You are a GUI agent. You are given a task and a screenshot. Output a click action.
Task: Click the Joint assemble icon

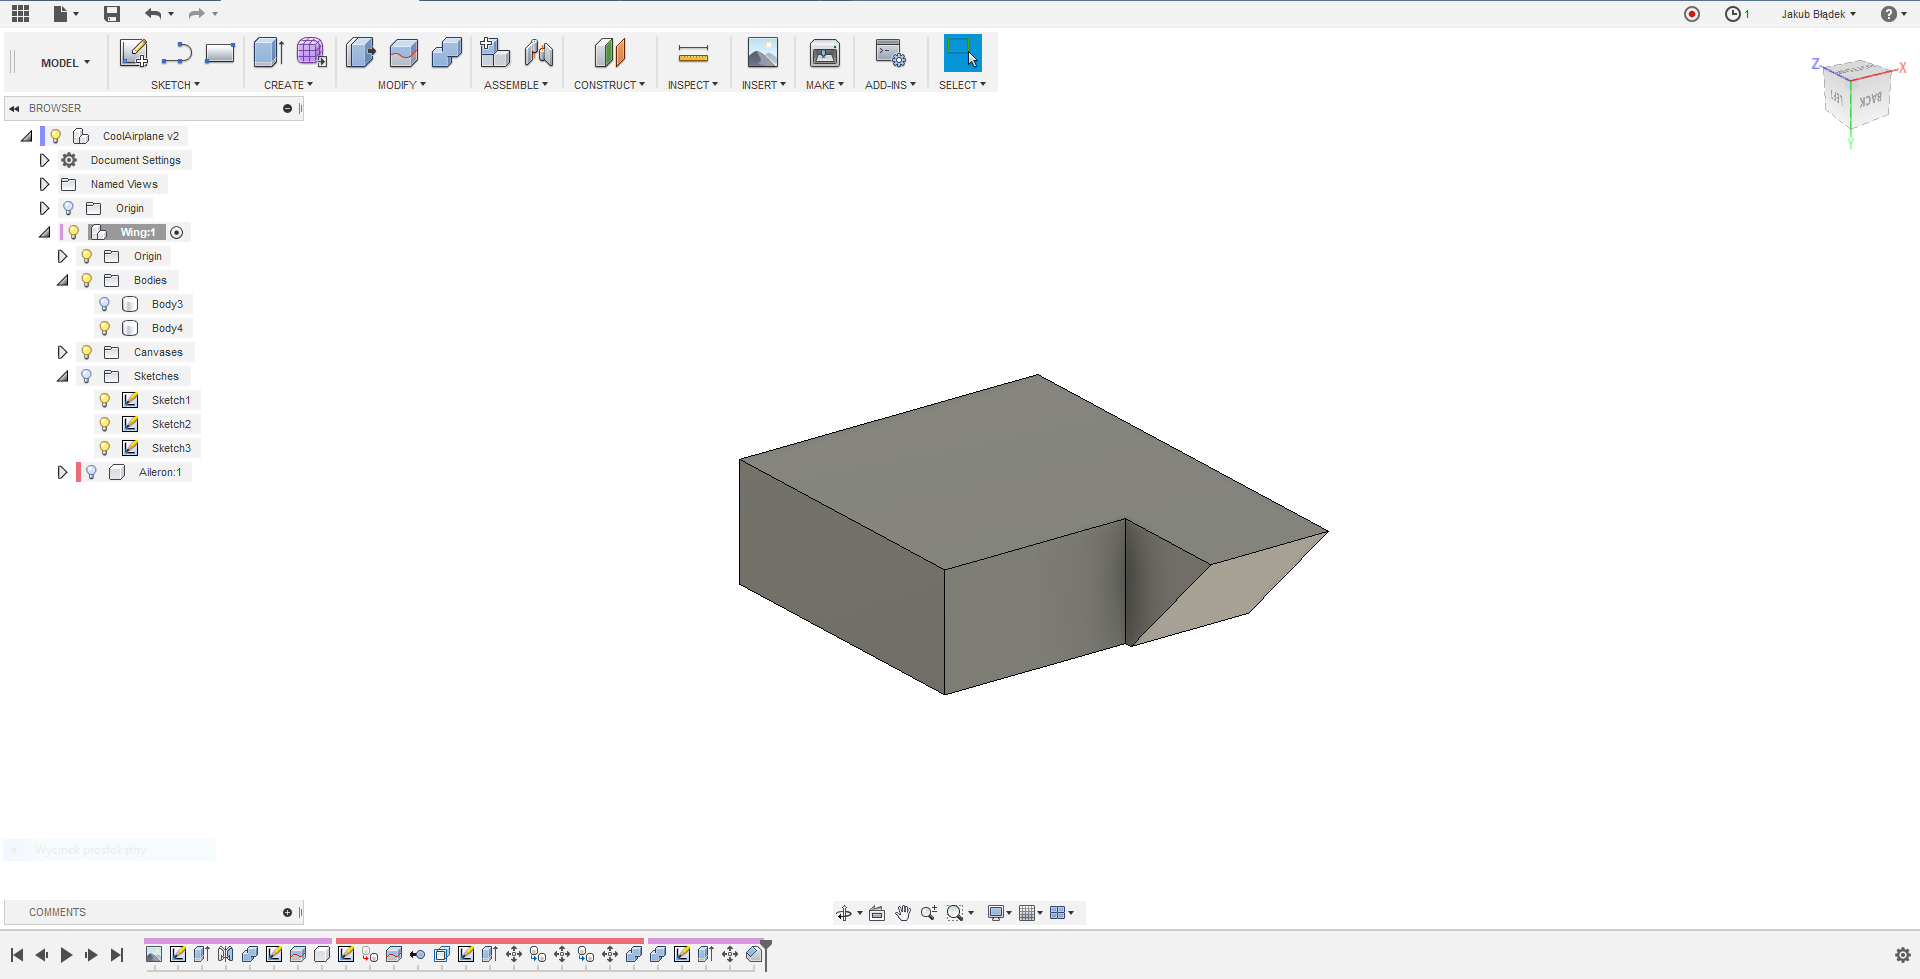coord(539,54)
